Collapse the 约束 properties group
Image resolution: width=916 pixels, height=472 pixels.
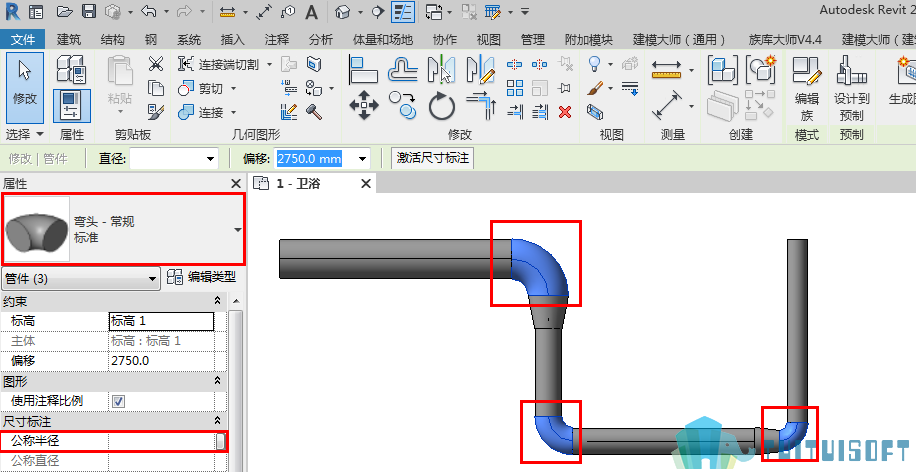pyautogui.click(x=217, y=300)
